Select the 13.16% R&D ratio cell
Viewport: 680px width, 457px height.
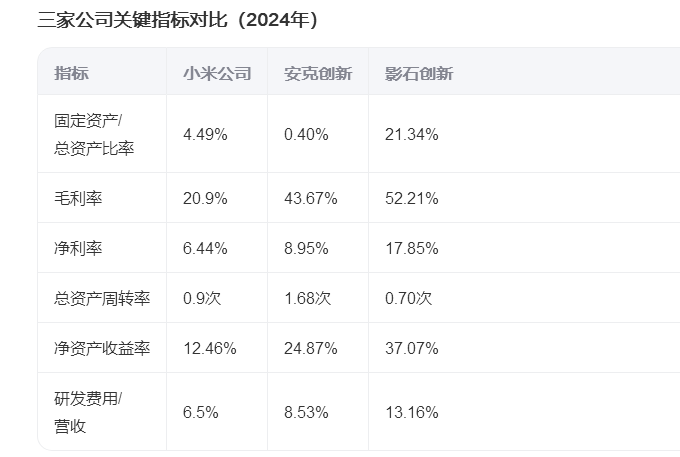click(412, 412)
